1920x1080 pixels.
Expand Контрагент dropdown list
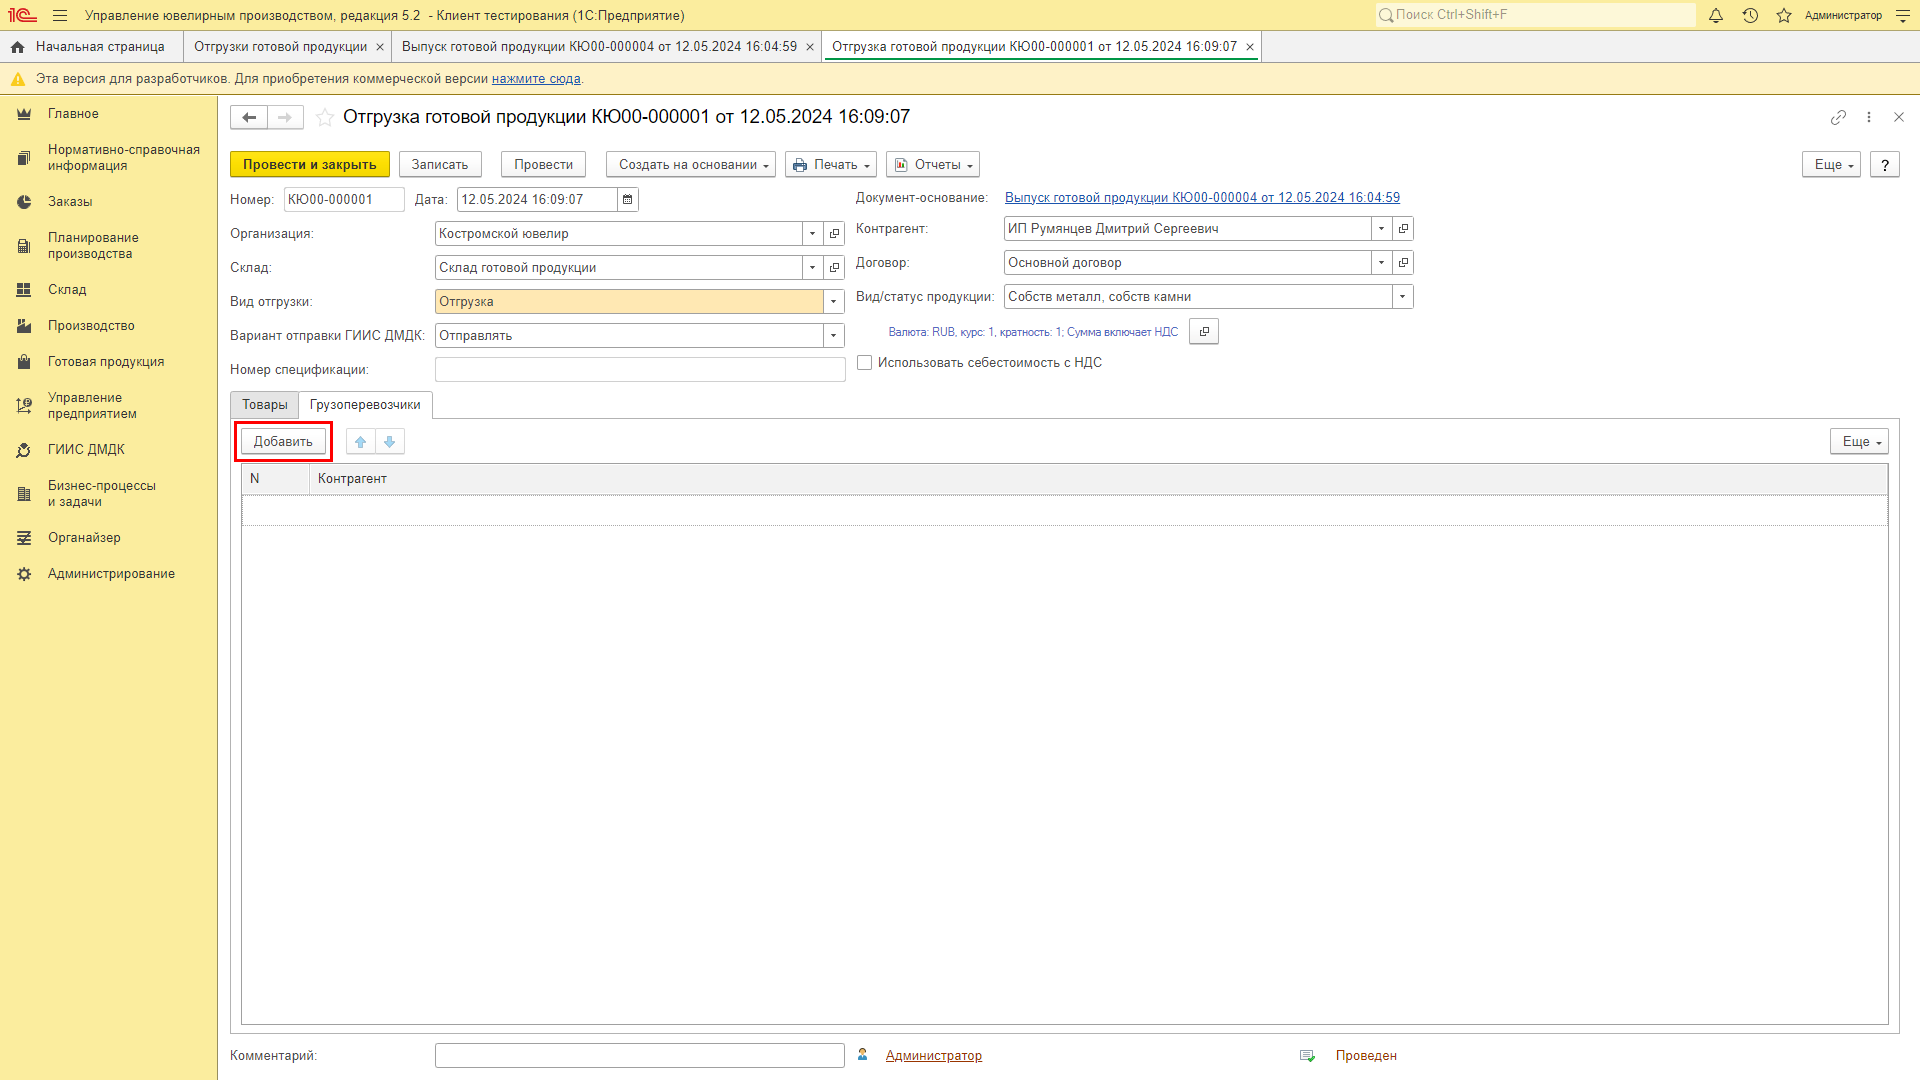1382,229
